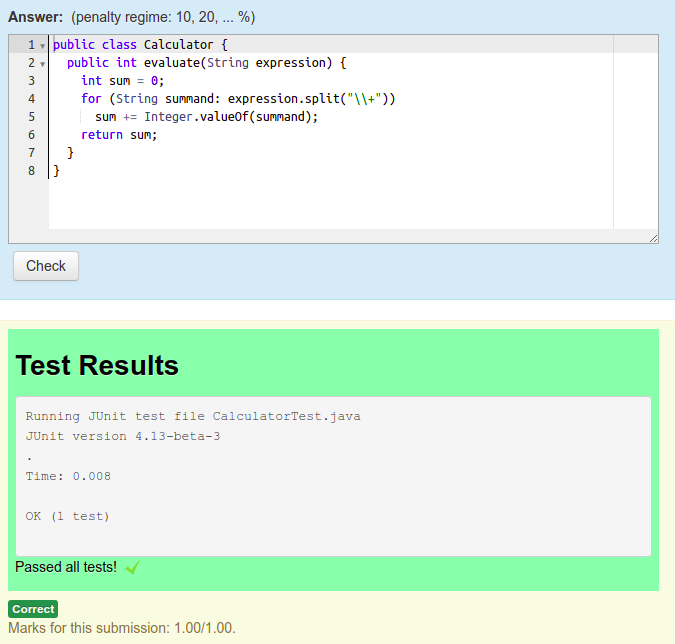Click the 'Answer:' label
The height and width of the screenshot is (644, 675).
pos(36,17)
